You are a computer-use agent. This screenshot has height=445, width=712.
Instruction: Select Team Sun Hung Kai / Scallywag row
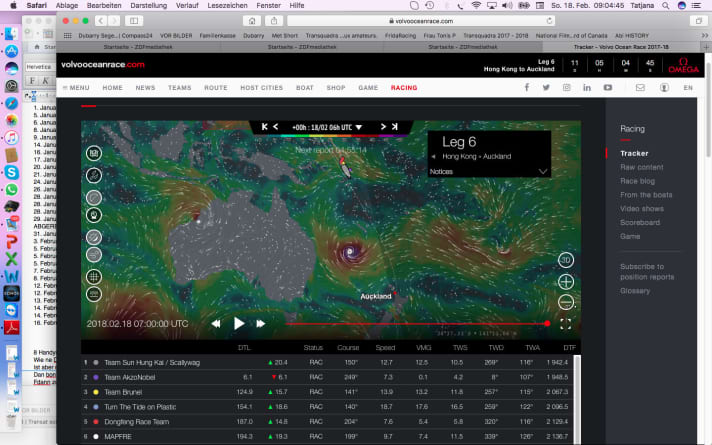point(327,362)
